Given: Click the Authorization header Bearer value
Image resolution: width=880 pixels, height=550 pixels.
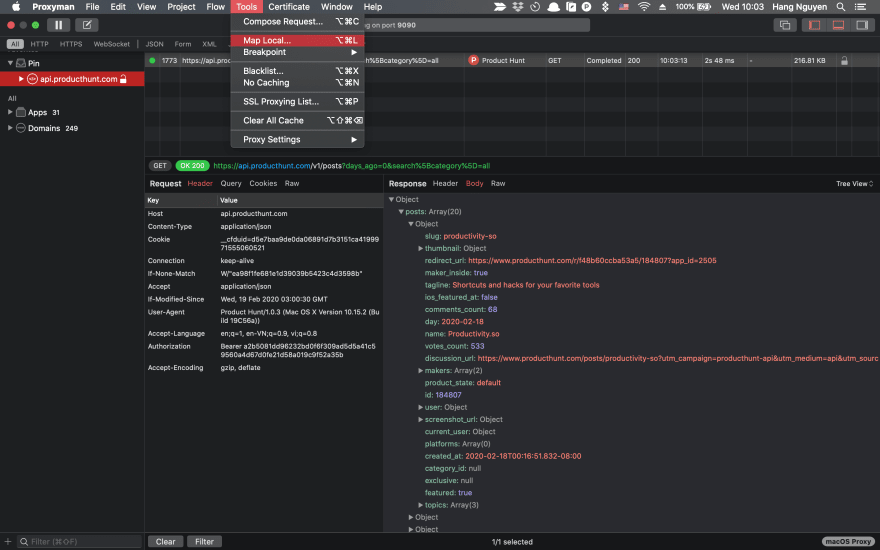Looking at the screenshot, I should pos(298,351).
